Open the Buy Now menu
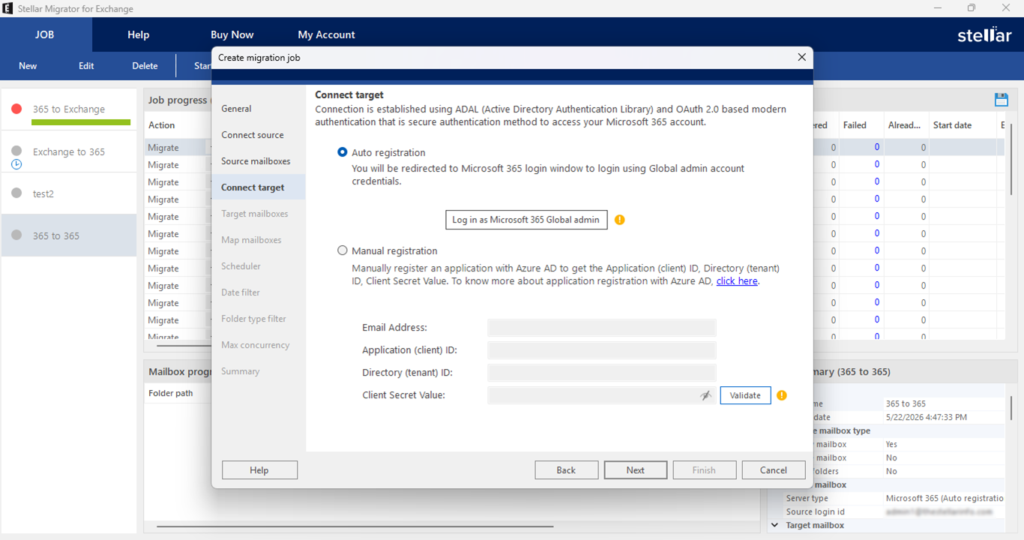This screenshot has height=540, width=1024. tap(232, 35)
